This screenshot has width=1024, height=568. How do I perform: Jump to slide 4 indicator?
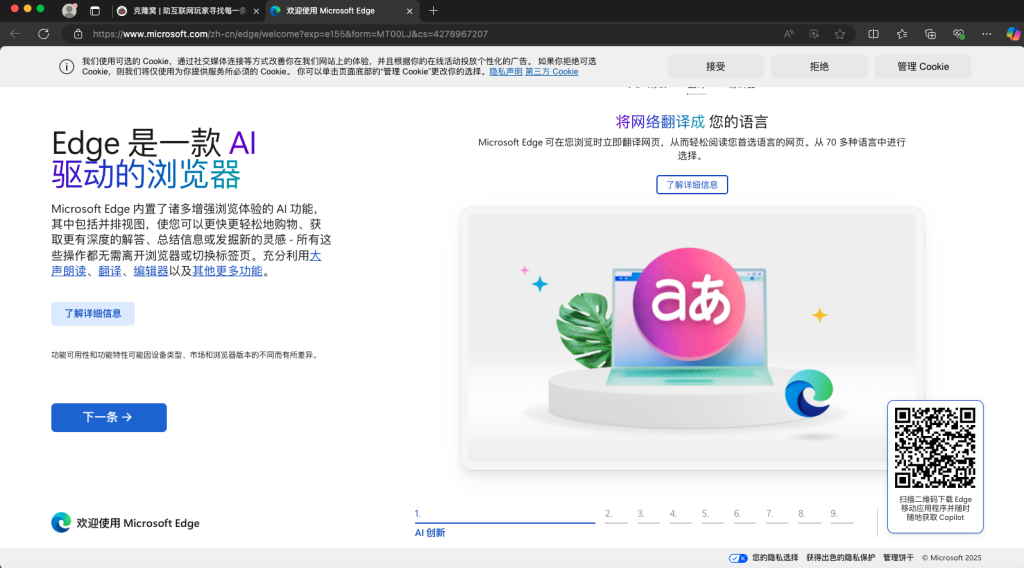click(x=680, y=515)
